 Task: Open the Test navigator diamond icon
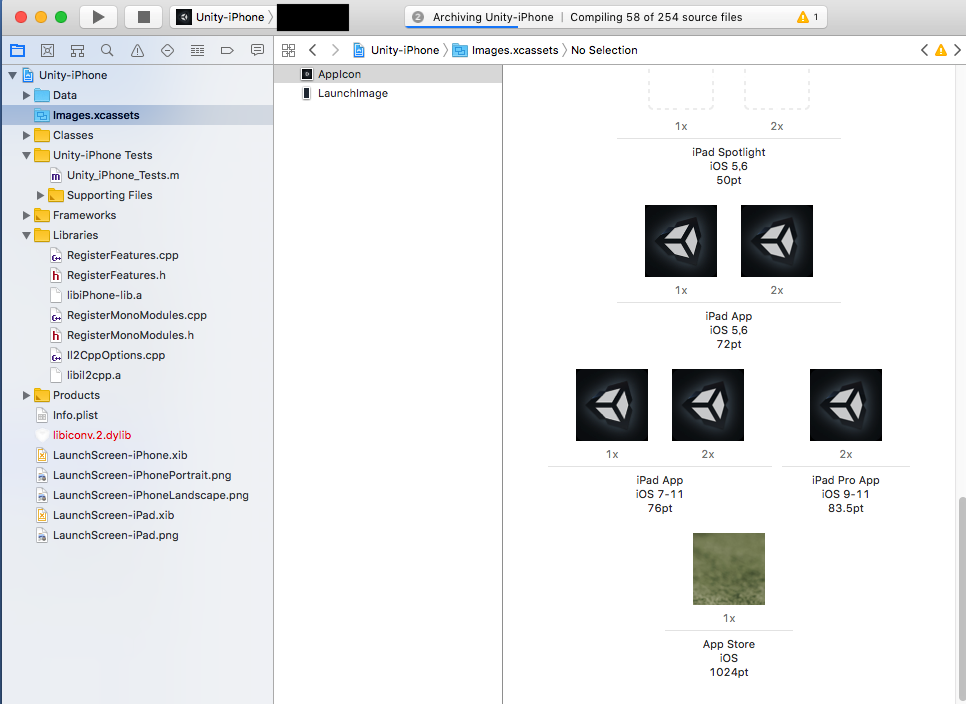click(x=168, y=51)
